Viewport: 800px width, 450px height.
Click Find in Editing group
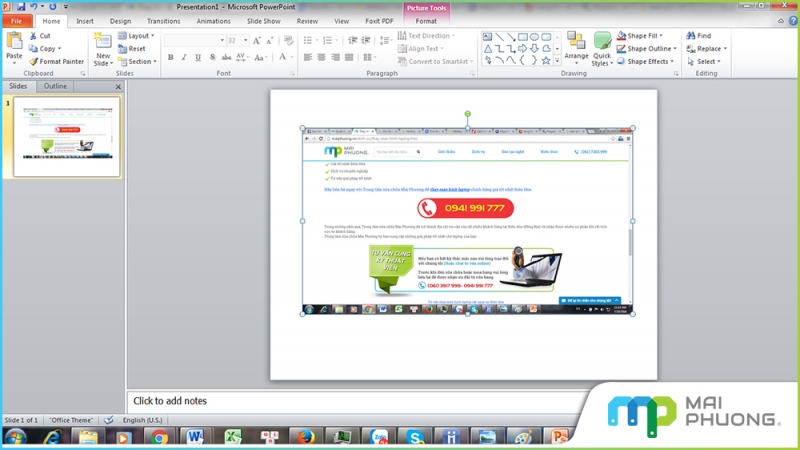(x=698, y=36)
